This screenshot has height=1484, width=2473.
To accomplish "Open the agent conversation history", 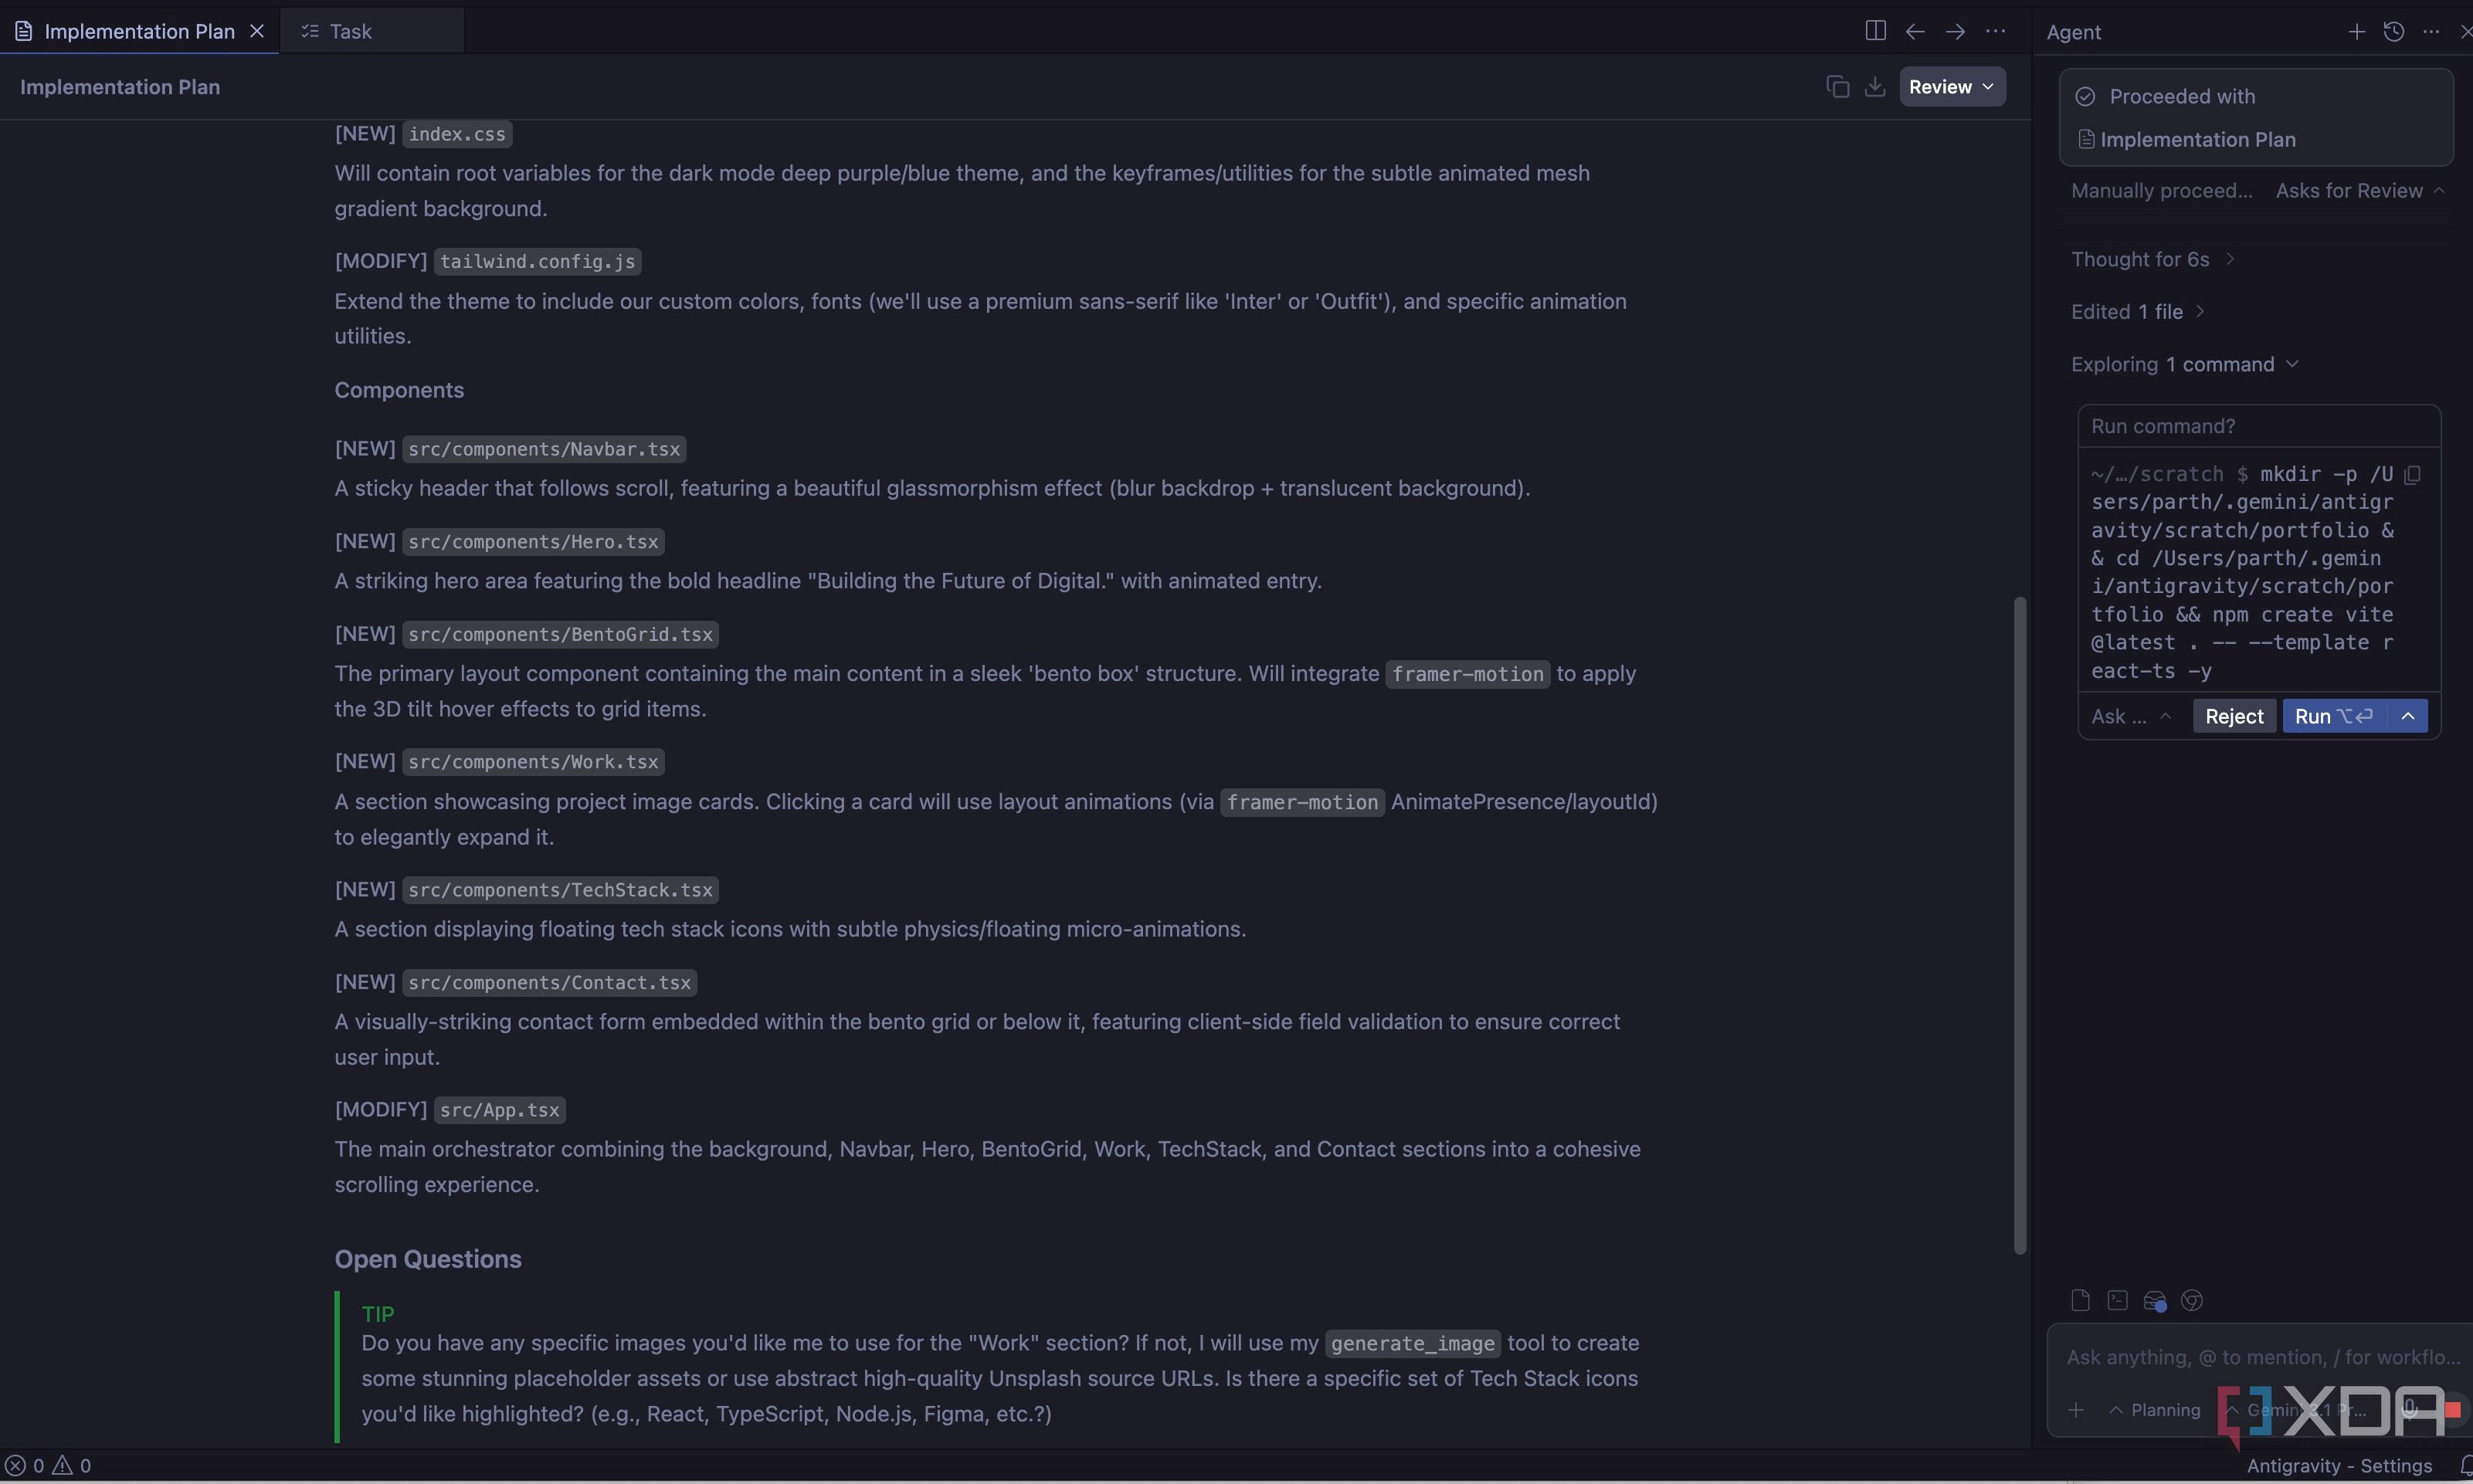I will (2393, 31).
